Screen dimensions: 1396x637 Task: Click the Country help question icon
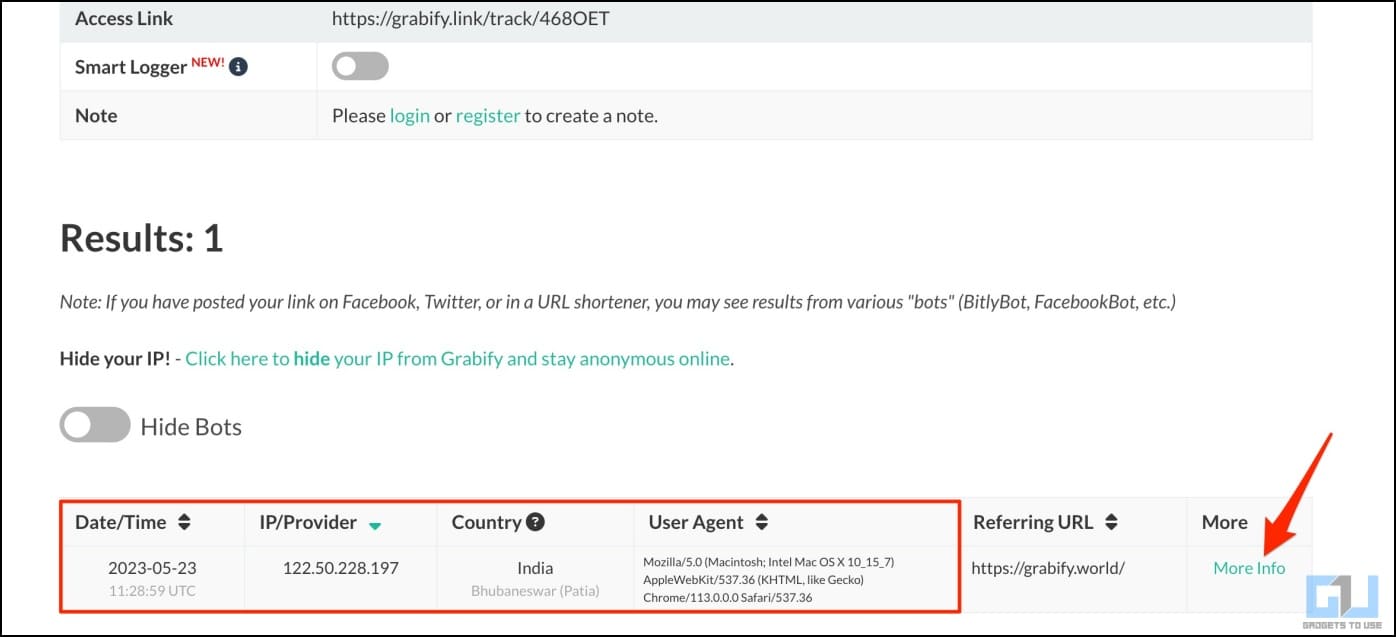point(536,522)
